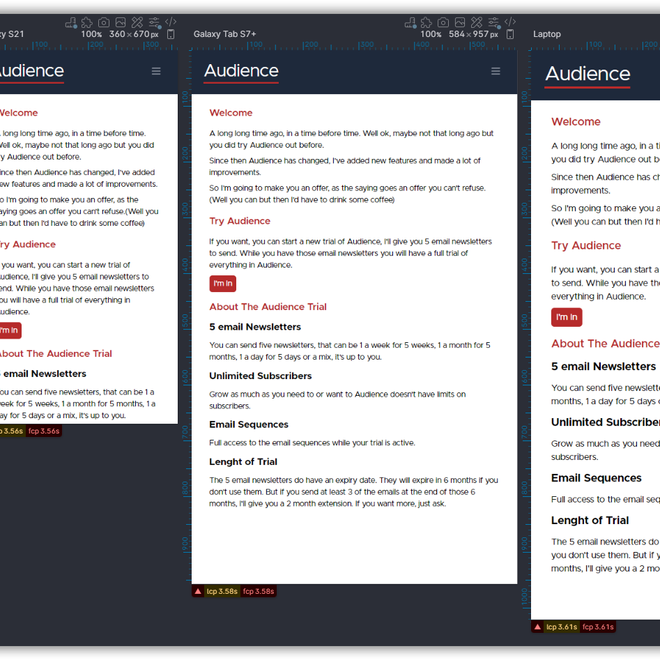Click the I'm In button in the Laptop pane
This screenshot has width=660, height=660.
pyautogui.click(x=567, y=317)
